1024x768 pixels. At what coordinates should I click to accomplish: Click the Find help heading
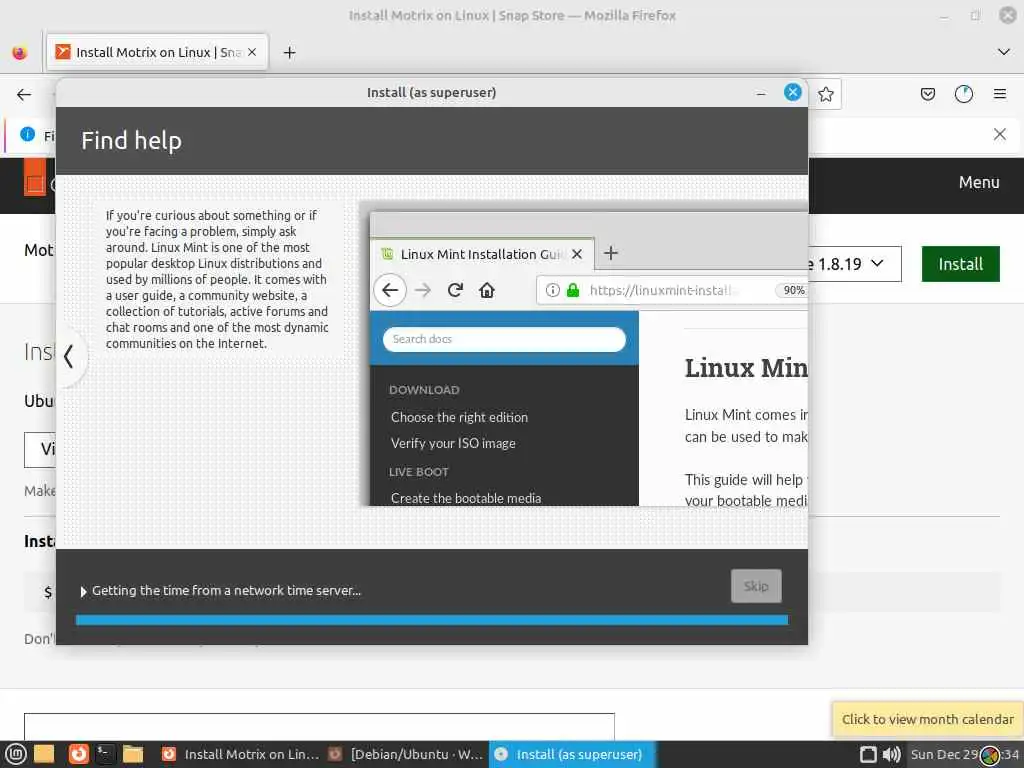coord(131,140)
